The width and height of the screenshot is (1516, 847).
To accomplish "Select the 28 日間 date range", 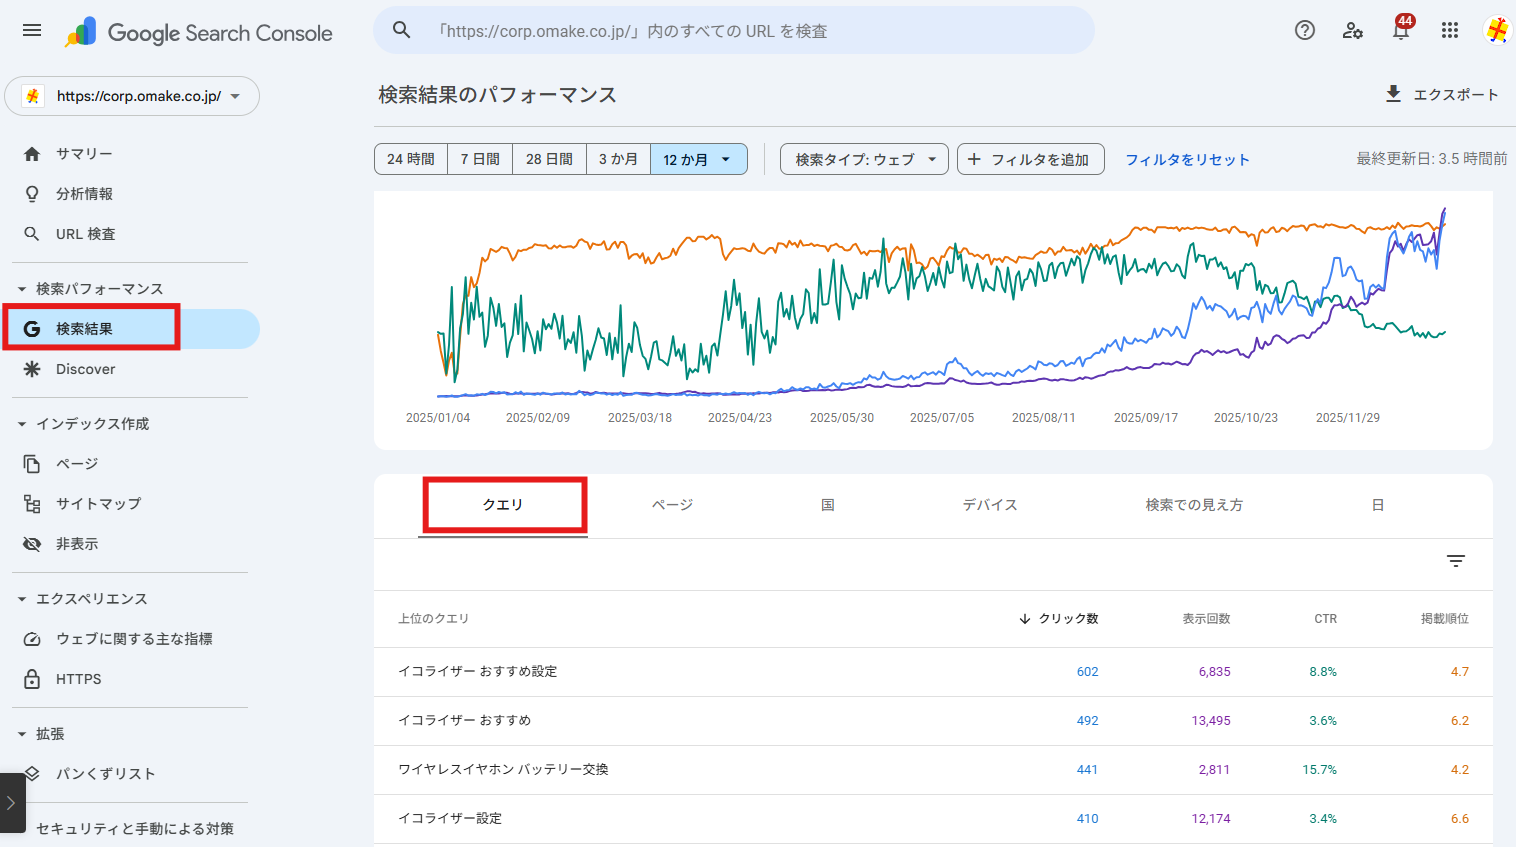I will pos(549,159).
